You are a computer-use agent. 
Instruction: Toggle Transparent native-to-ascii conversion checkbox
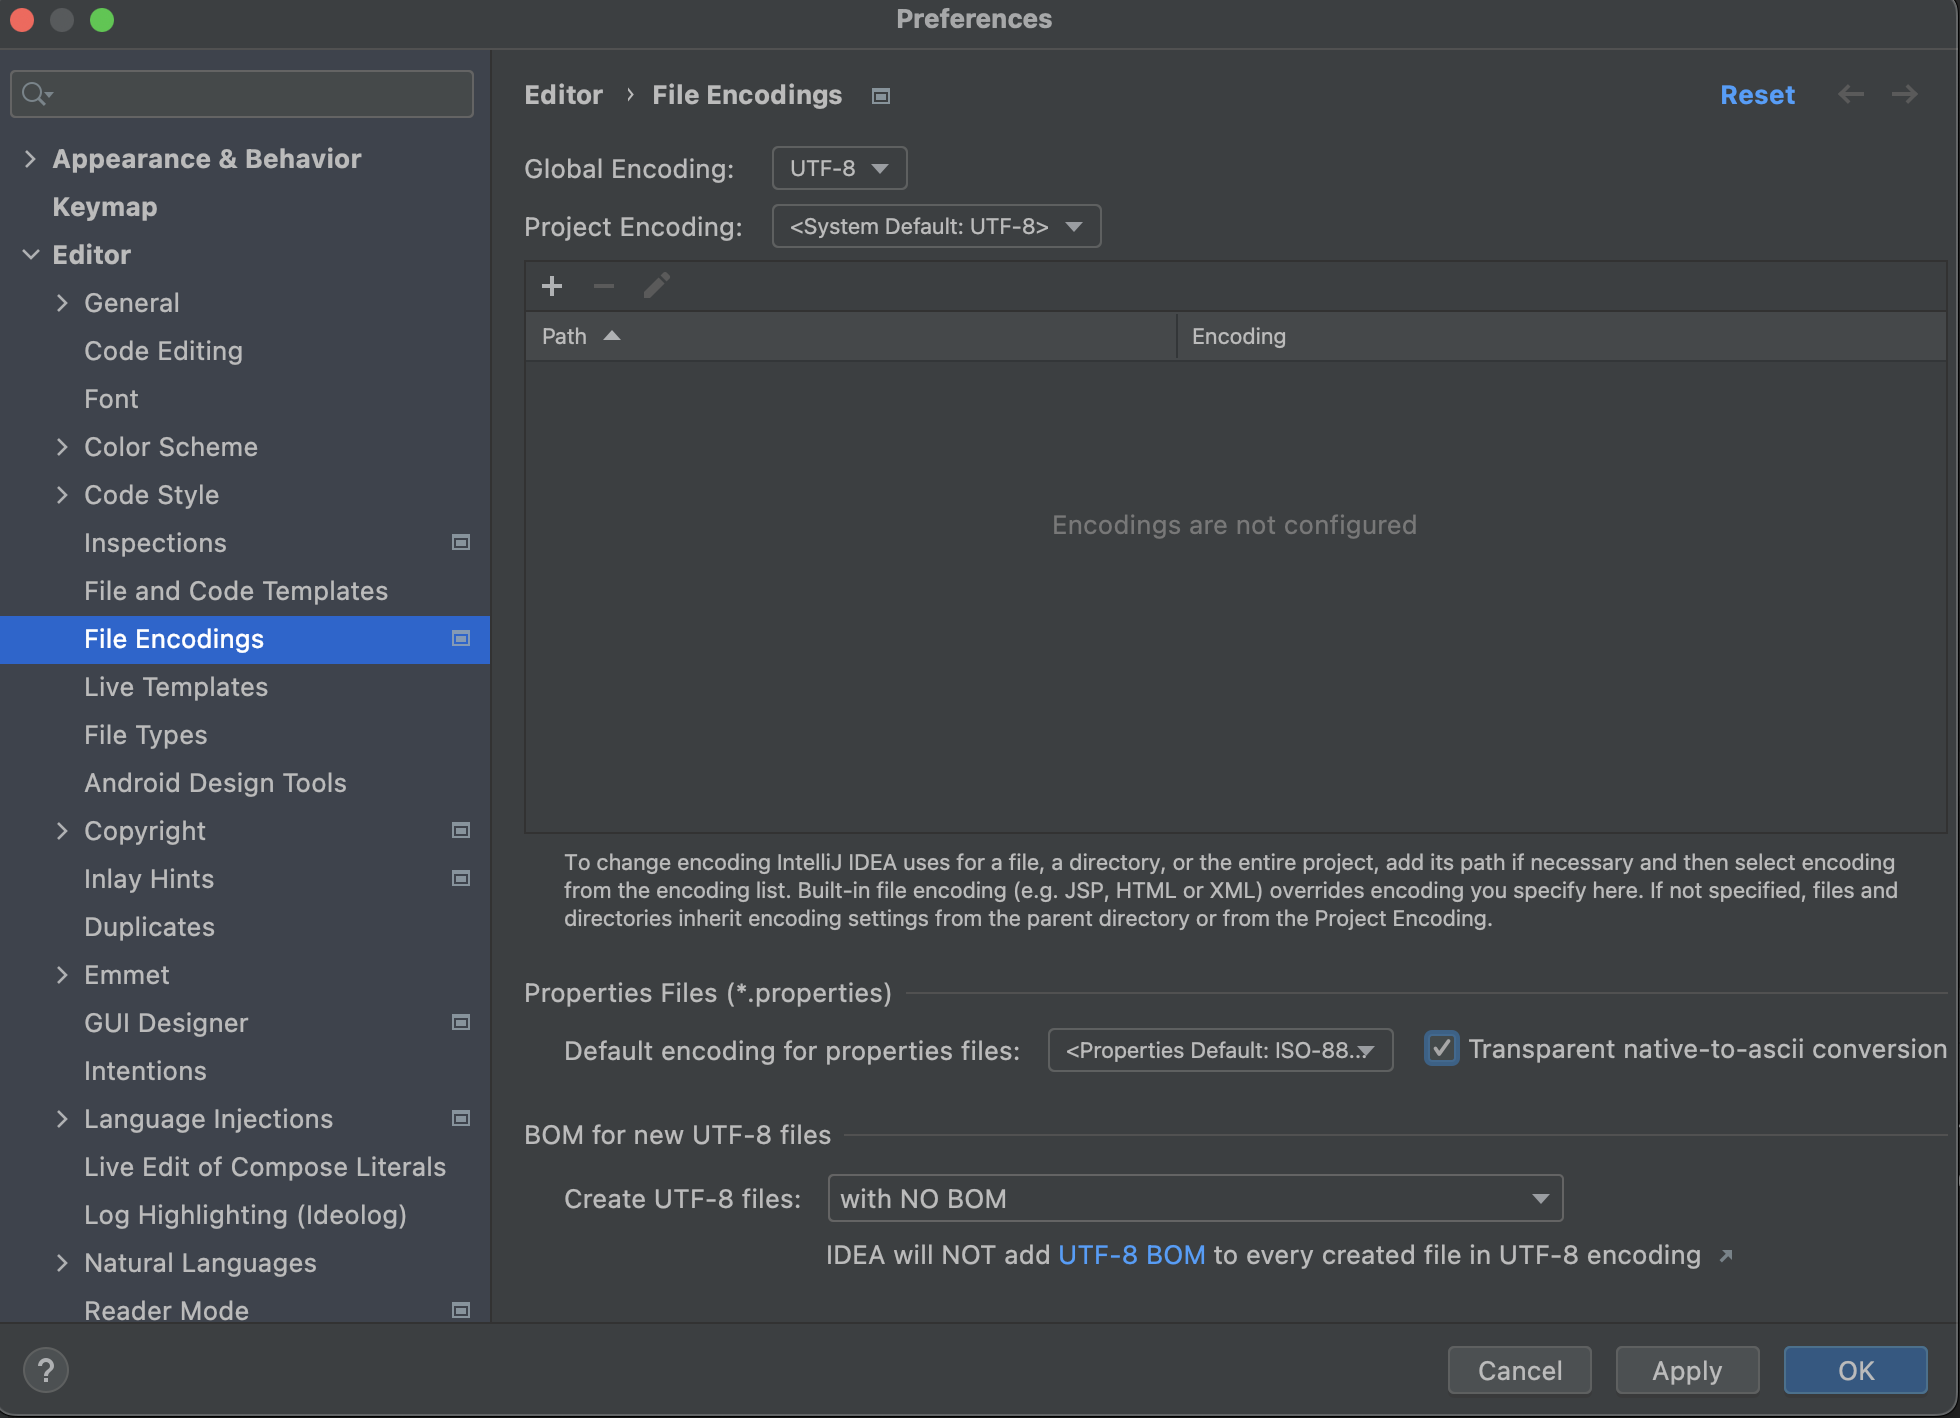pyautogui.click(x=1441, y=1049)
